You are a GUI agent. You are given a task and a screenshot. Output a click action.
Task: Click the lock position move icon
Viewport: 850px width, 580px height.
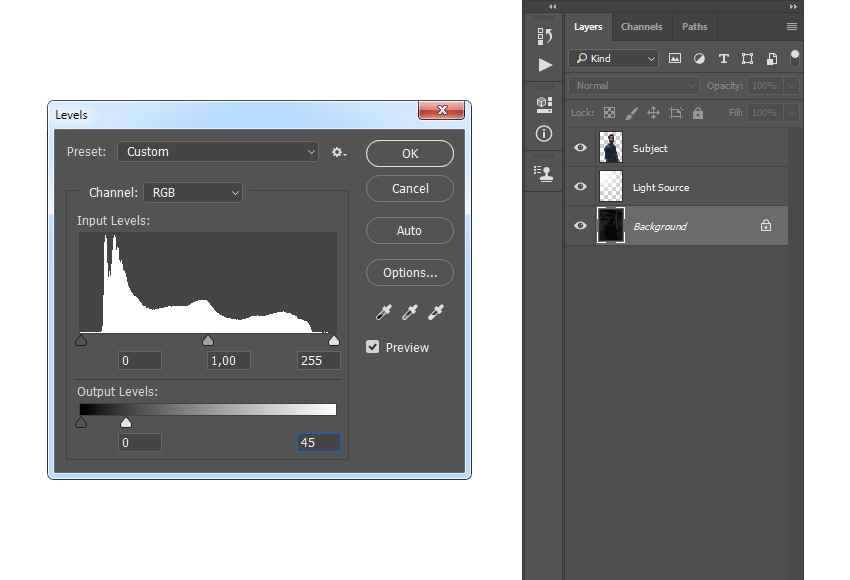653,113
